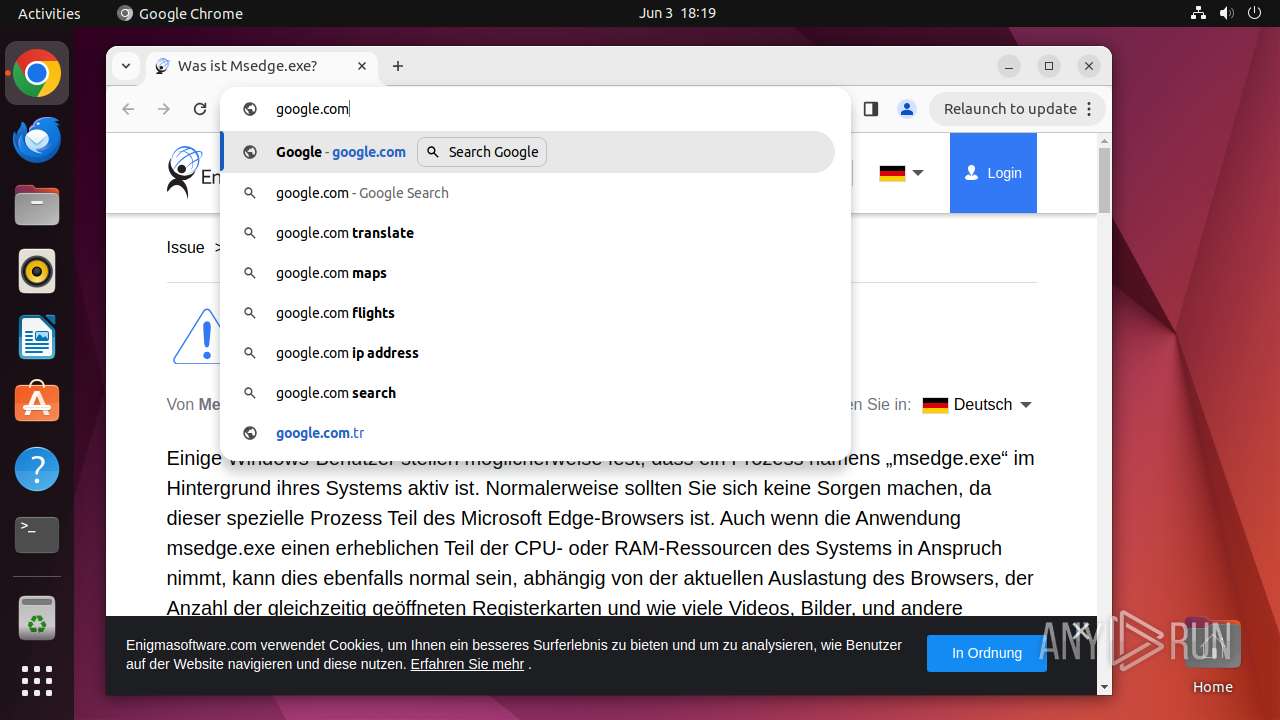The image size is (1280, 720).
Task: Launch Terminal from the dock
Action: [x=37, y=535]
